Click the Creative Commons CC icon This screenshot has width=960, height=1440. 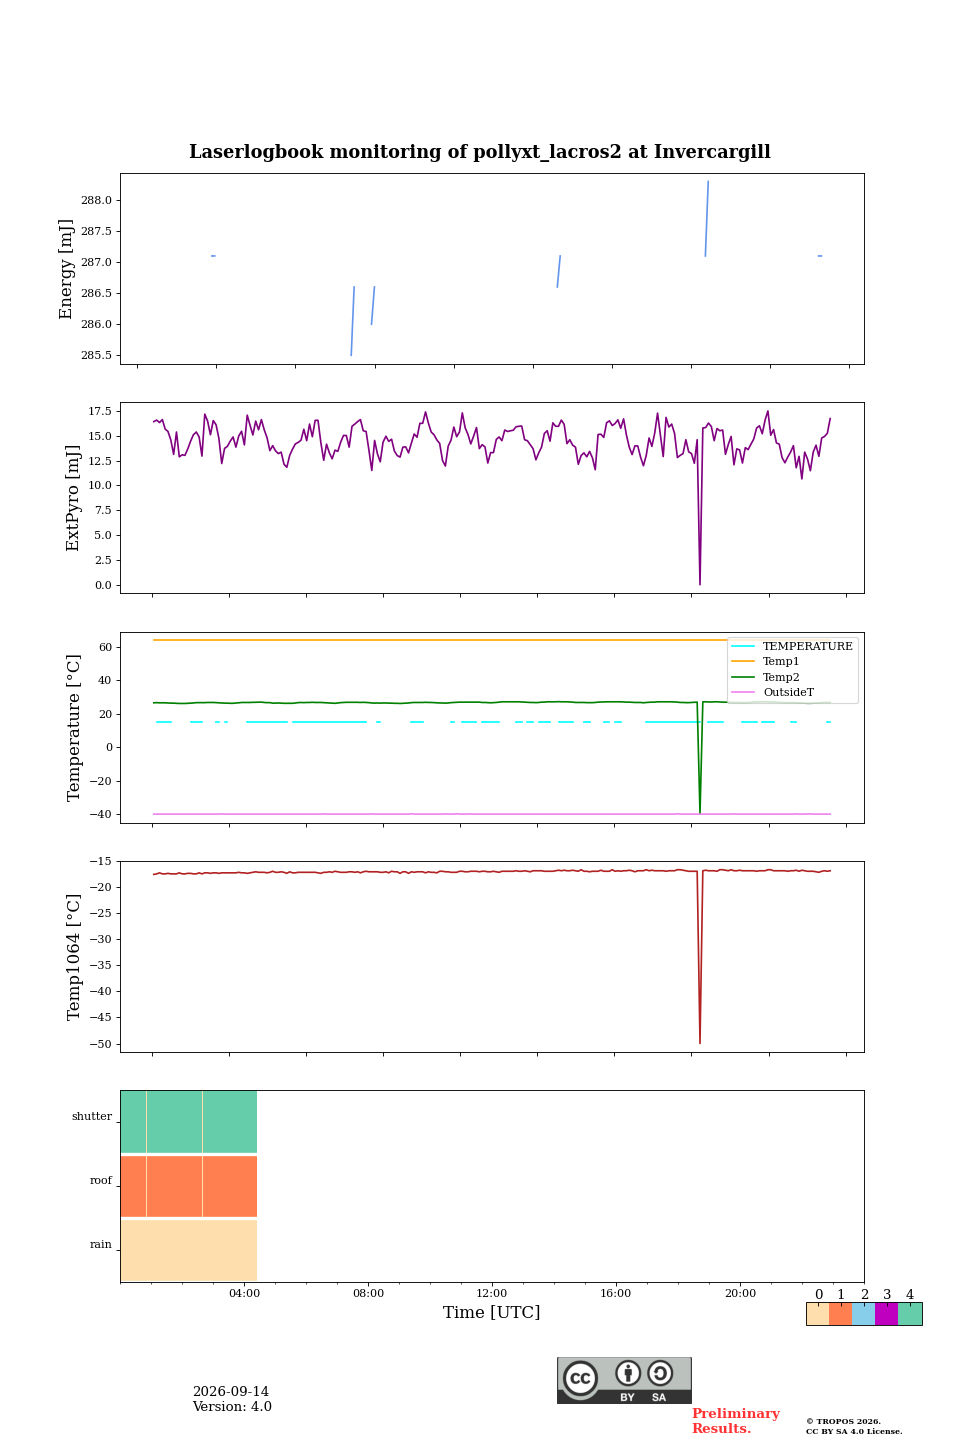click(x=580, y=1378)
